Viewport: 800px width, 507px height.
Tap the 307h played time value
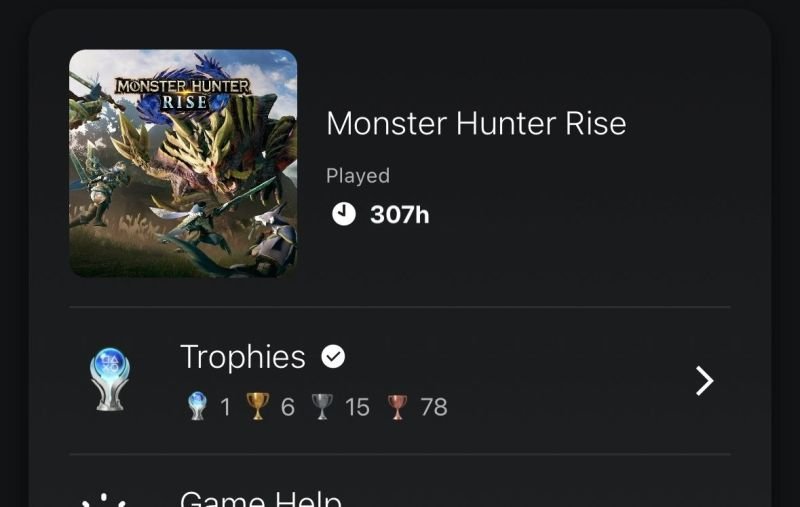(x=399, y=214)
